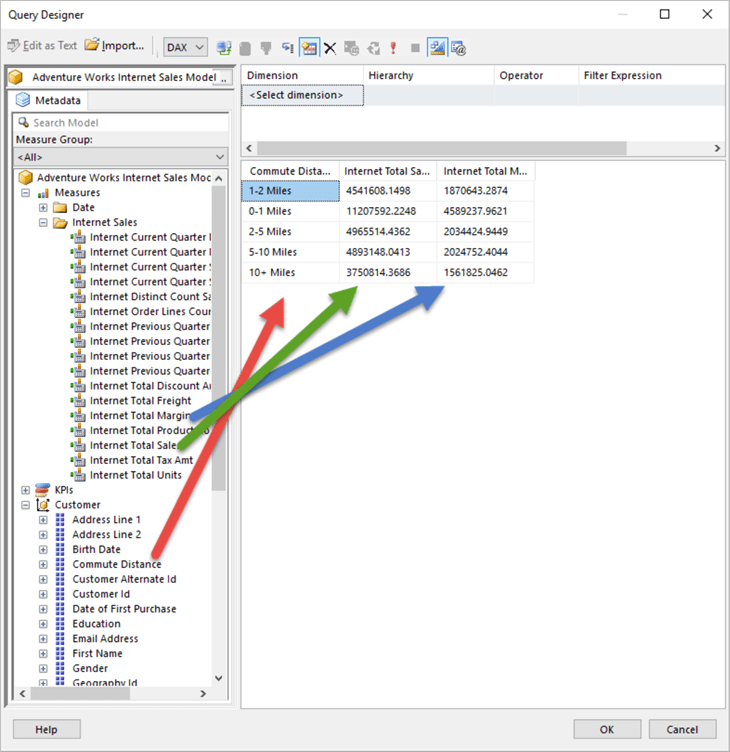Expand the Address Line 1 attribute

point(43,520)
